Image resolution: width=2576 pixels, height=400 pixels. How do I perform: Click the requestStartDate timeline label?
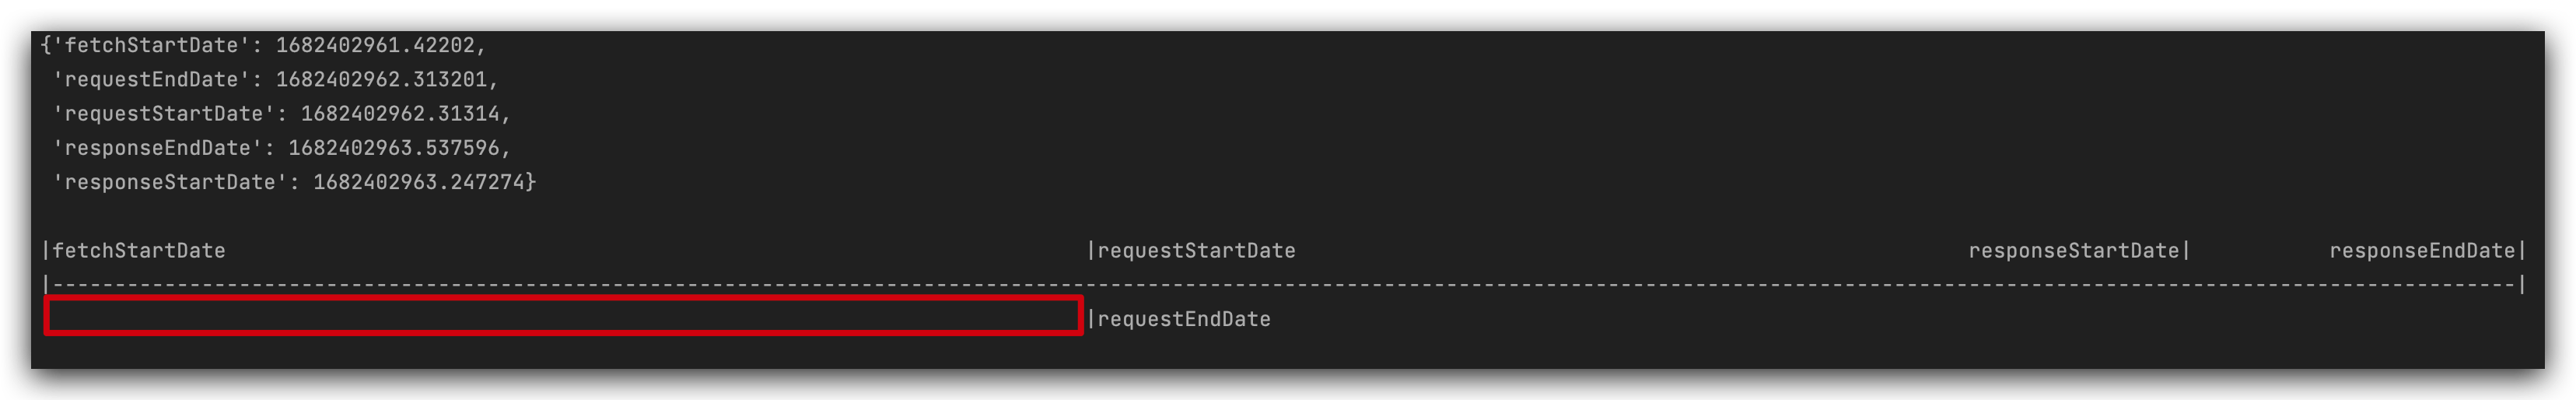coord(1196,250)
